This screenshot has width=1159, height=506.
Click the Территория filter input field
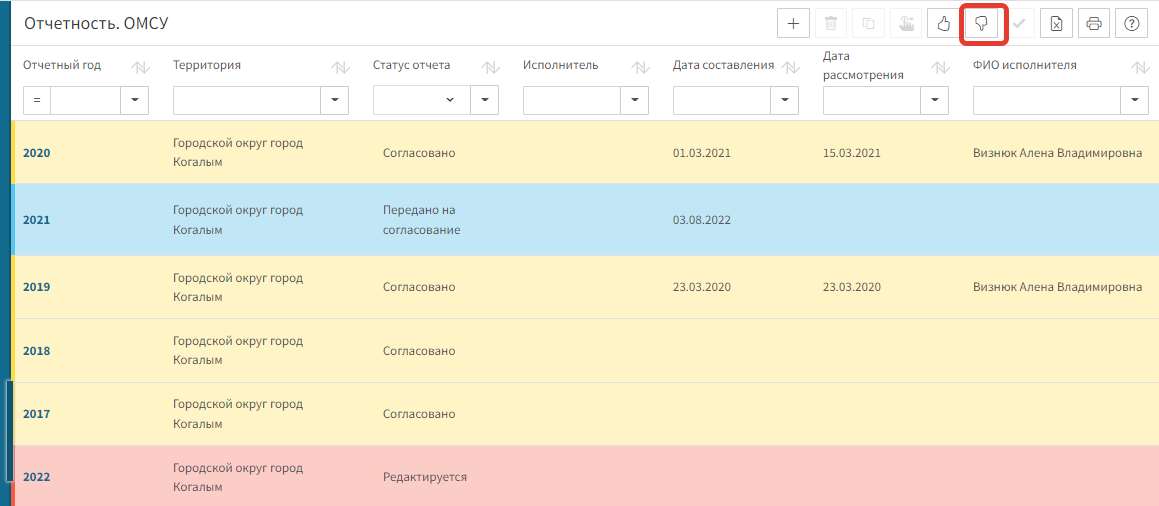point(247,100)
